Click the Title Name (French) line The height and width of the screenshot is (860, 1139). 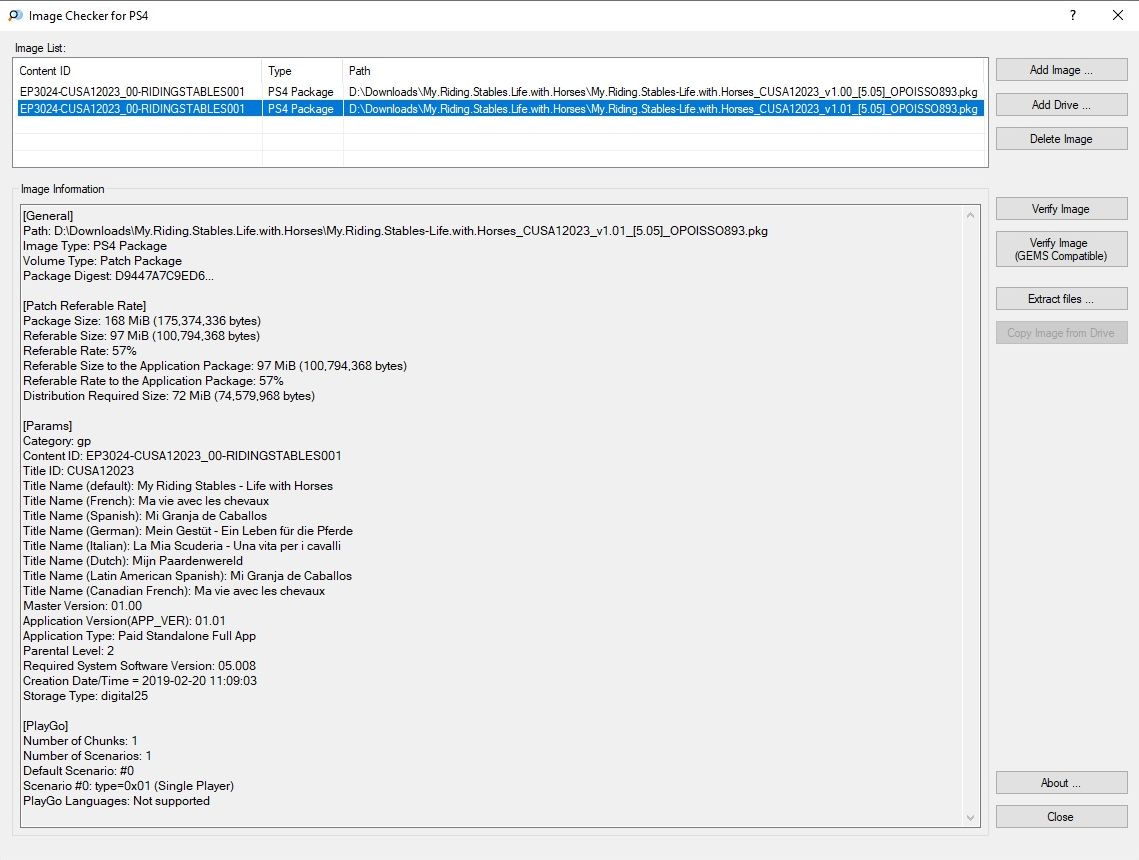click(146, 501)
